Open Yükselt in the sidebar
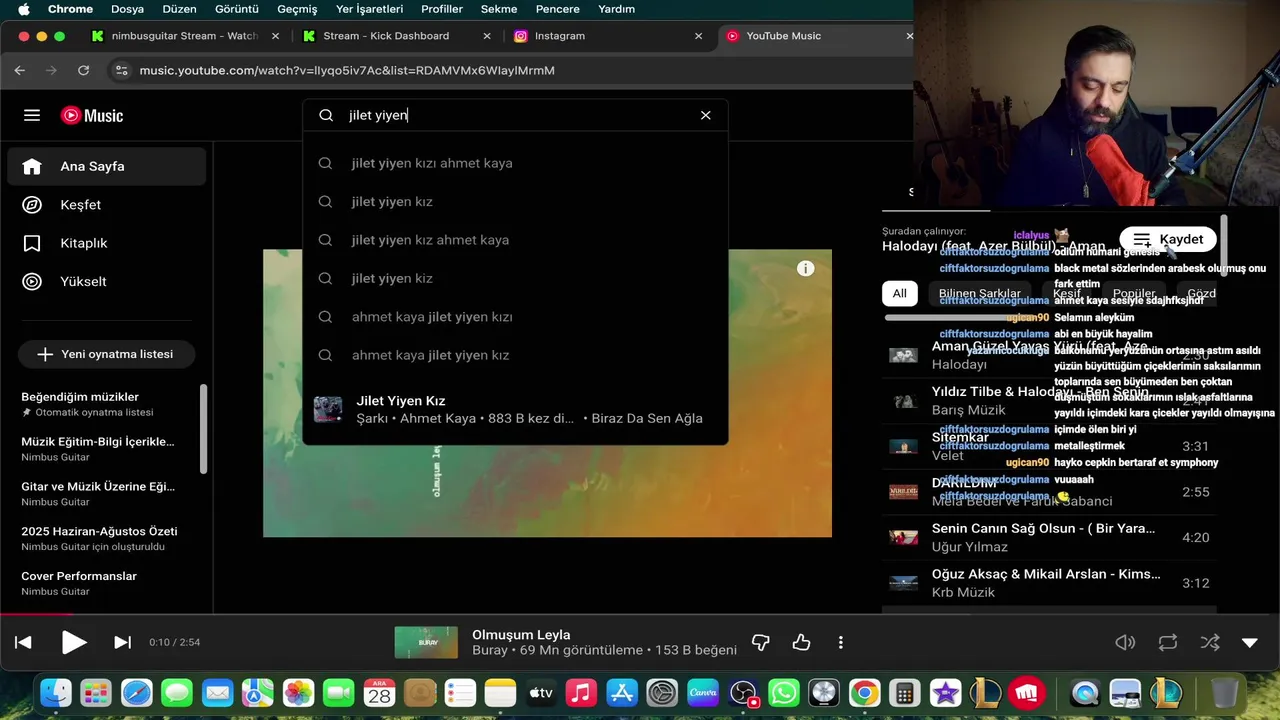The height and width of the screenshot is (720, 1280). click(106, 281)
